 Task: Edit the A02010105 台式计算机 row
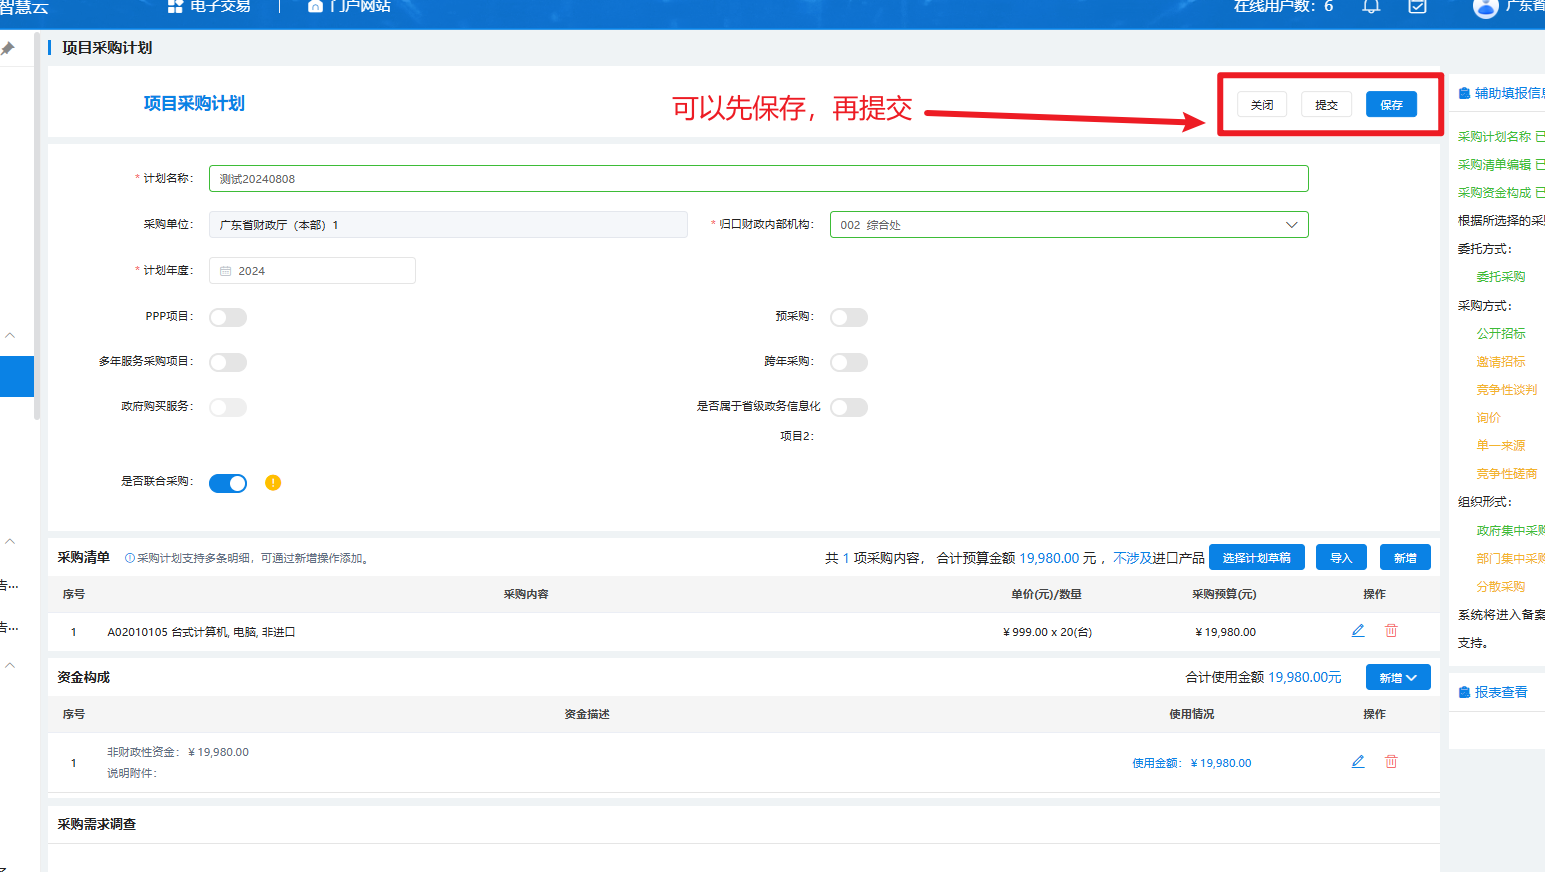click(1358, 631)
